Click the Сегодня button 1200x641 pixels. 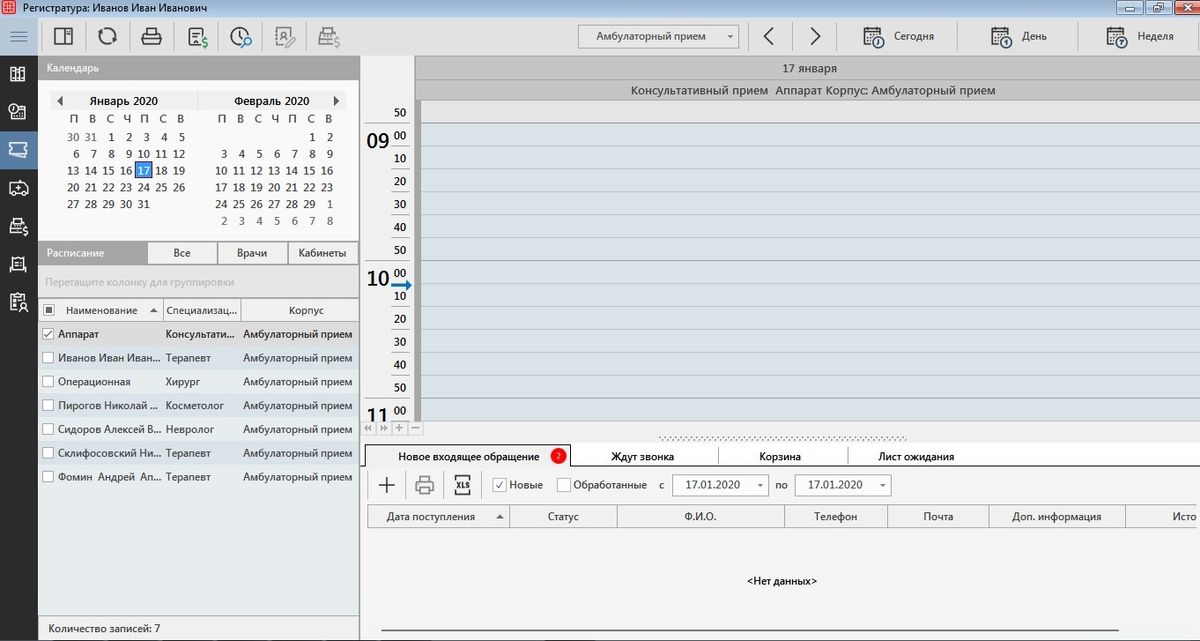tap(897, 36)
